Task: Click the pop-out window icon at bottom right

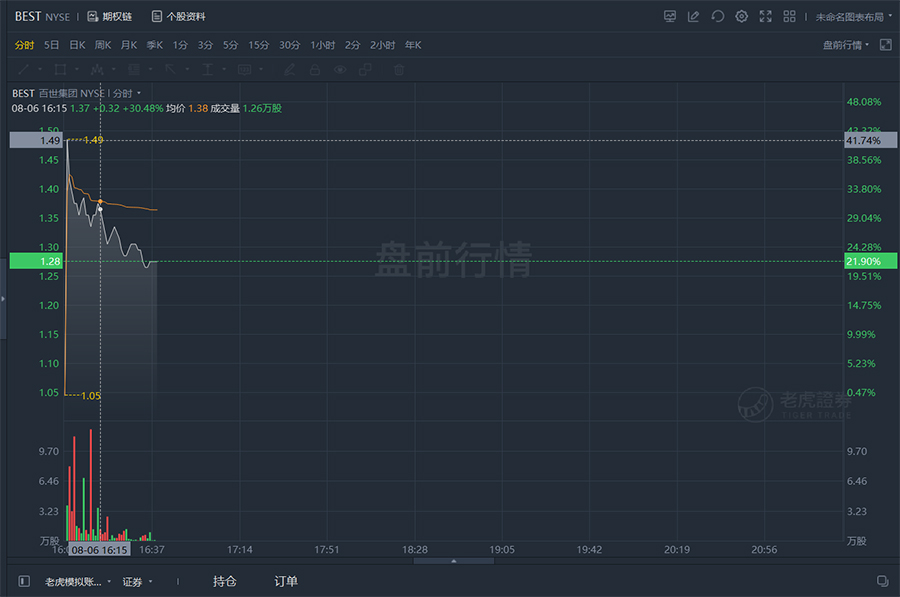Action: pyautogui.click(x=882, y=581)
